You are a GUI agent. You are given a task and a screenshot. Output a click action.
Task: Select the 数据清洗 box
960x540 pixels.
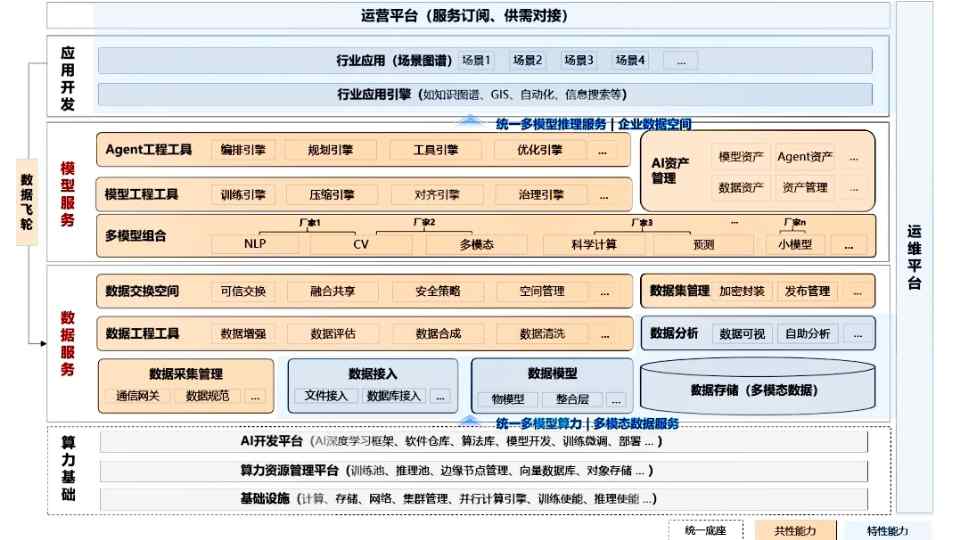click(545, 334)
